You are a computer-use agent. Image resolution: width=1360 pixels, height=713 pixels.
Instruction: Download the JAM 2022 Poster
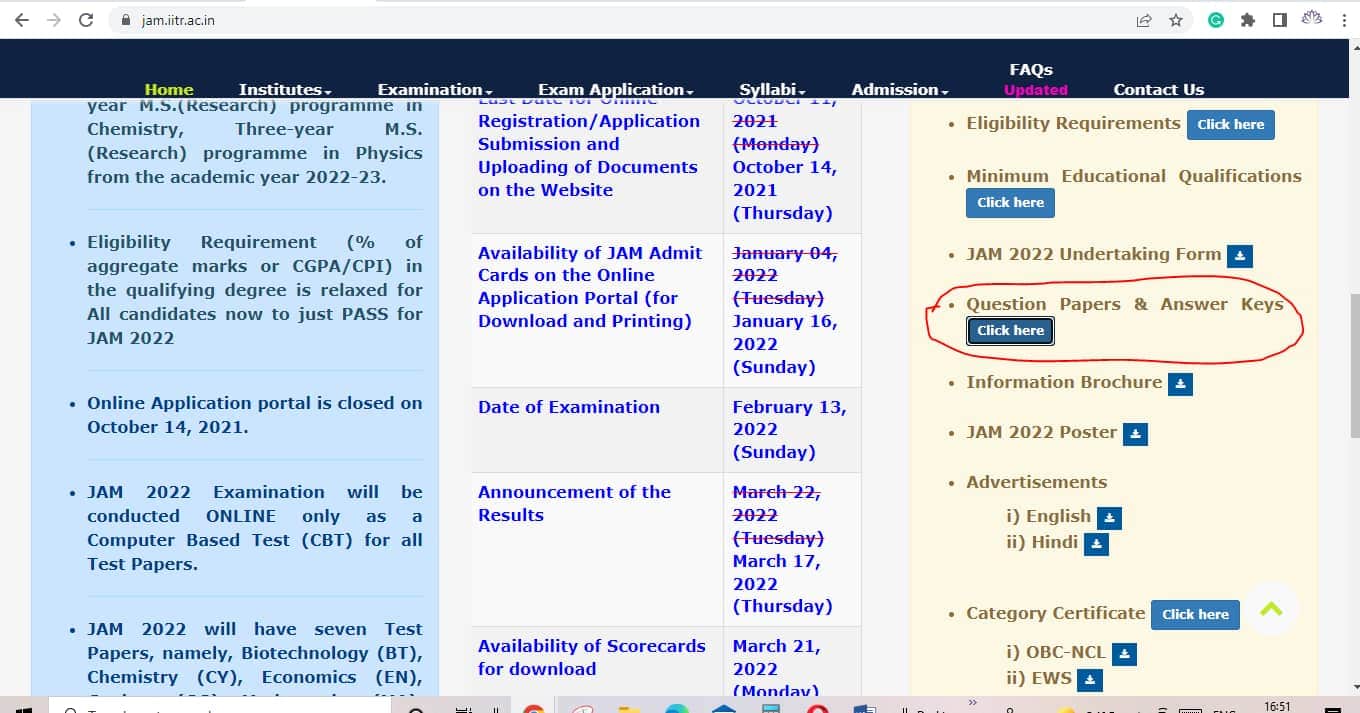coord(1135,434)
